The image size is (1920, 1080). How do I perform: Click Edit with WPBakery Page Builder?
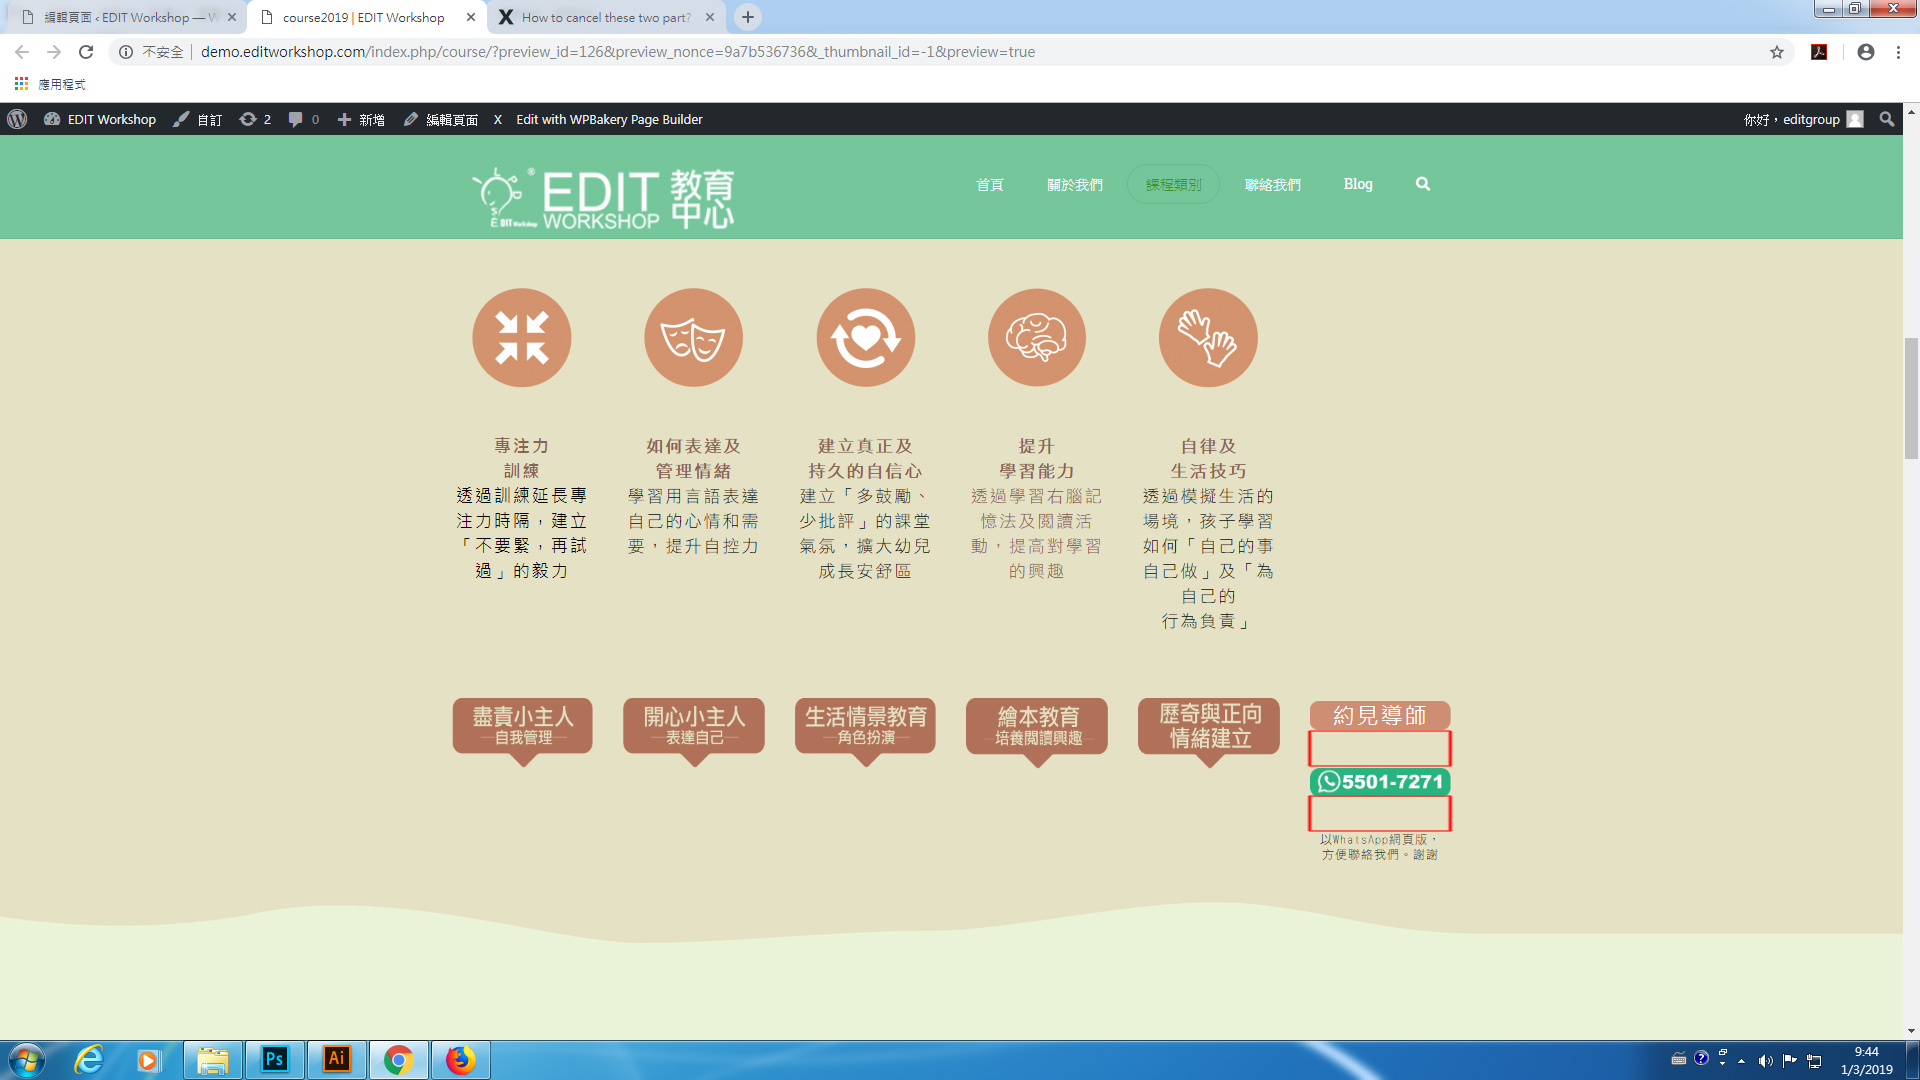coord(608,119)
